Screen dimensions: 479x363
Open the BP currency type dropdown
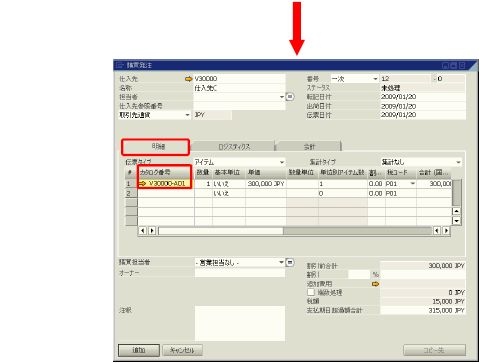point(187,115)
